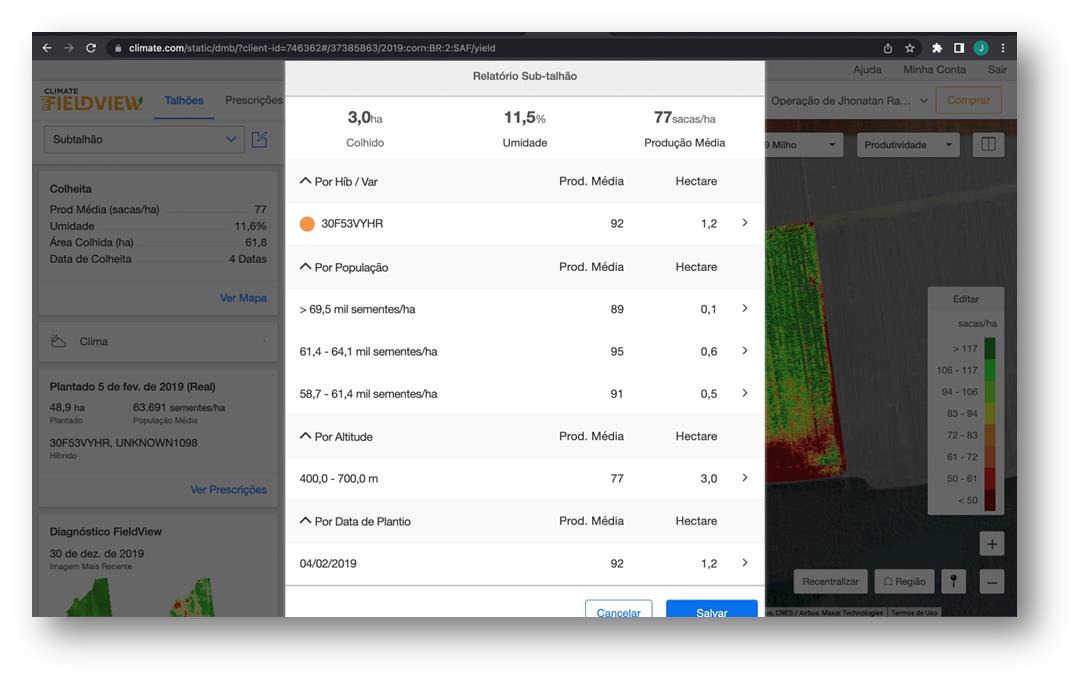This screenshot has width=1082, height=682.
Task: Open browser extensions puzzle icon
Action: coord(937,48)
